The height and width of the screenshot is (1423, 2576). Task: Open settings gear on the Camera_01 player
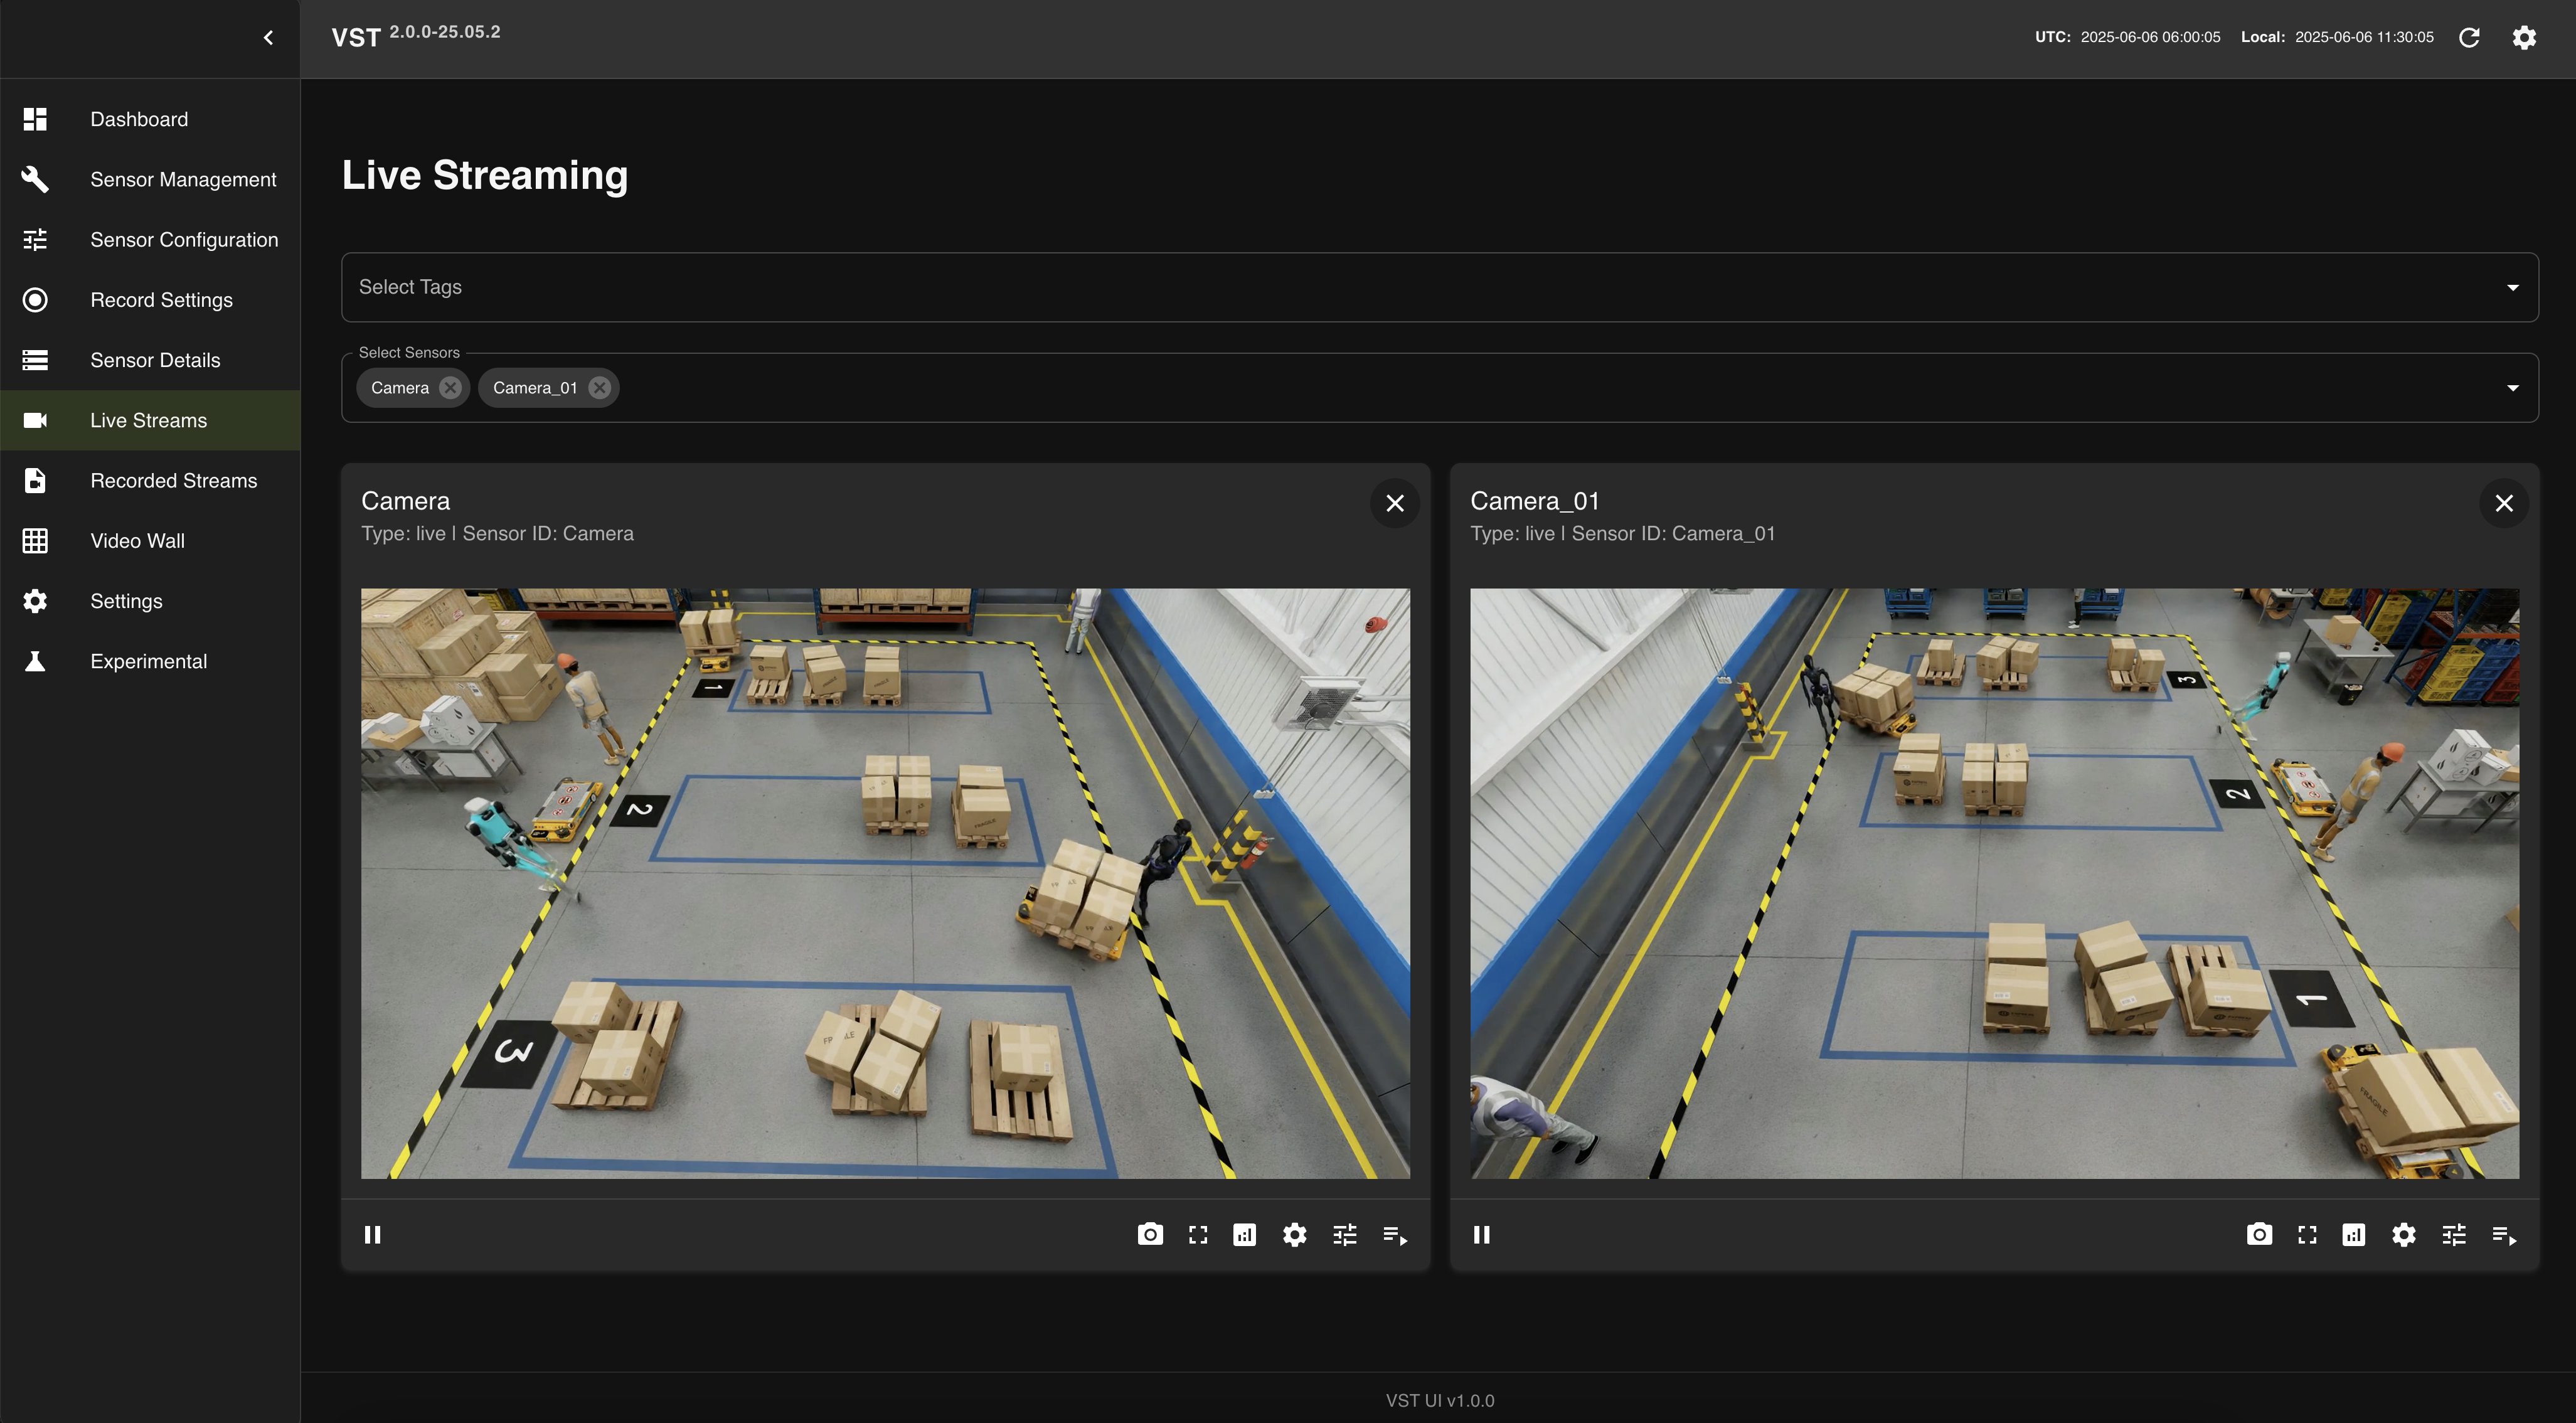click(2403, 1234)
